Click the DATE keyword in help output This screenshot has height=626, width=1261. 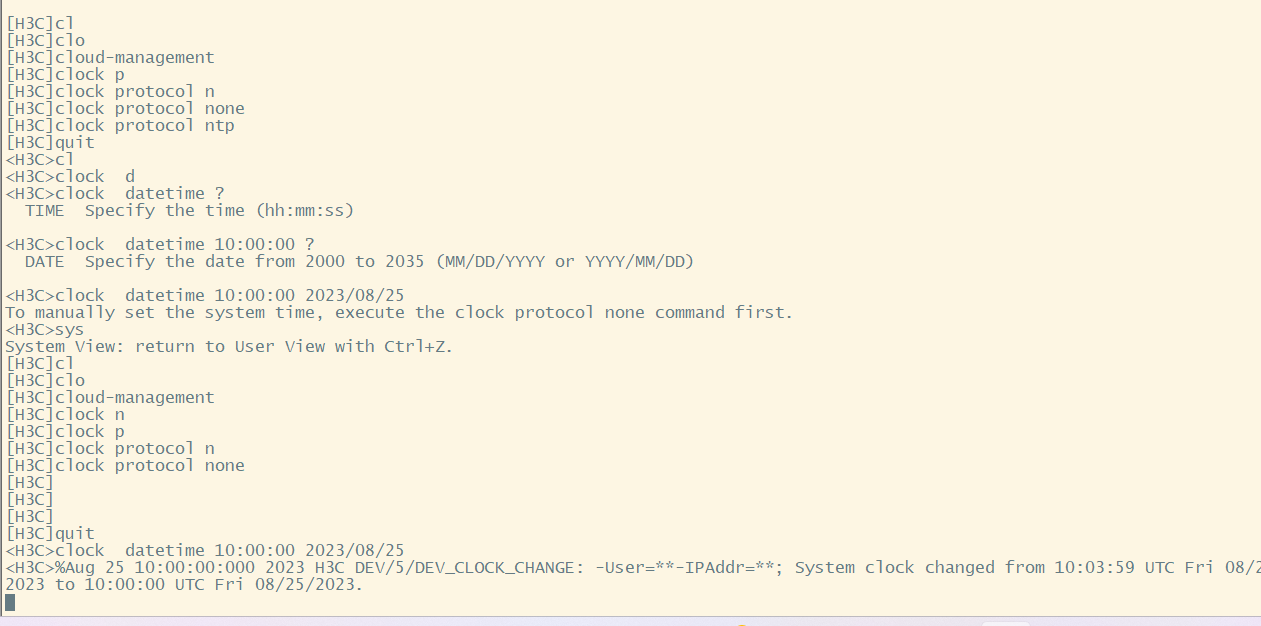pos(44,262)
